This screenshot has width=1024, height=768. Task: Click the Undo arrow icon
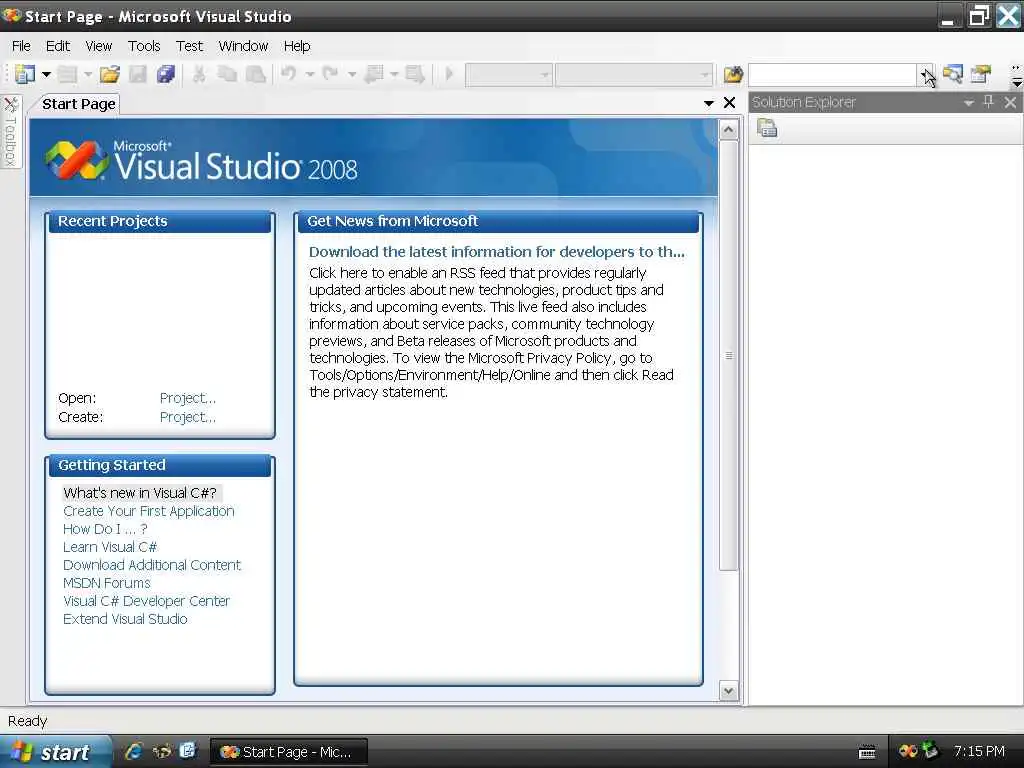(289, 74)
